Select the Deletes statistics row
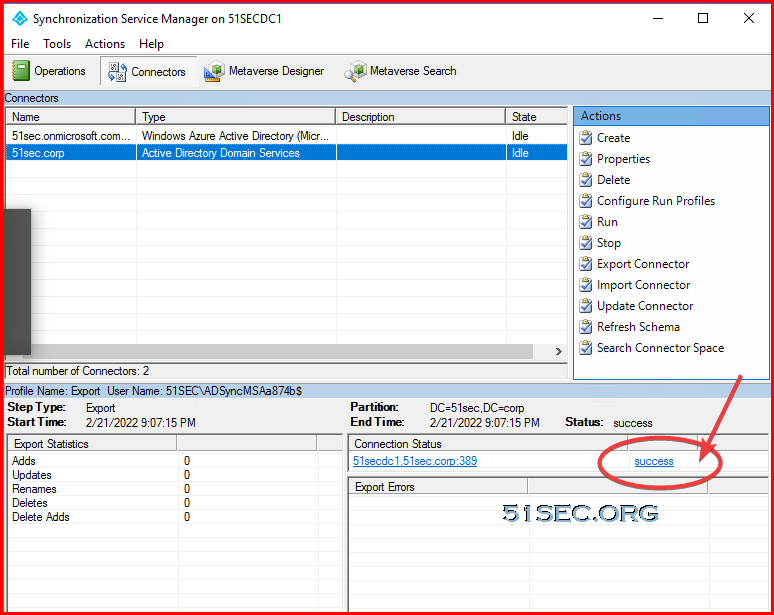Viewport: 774px width, 615px height. [174, 503]
